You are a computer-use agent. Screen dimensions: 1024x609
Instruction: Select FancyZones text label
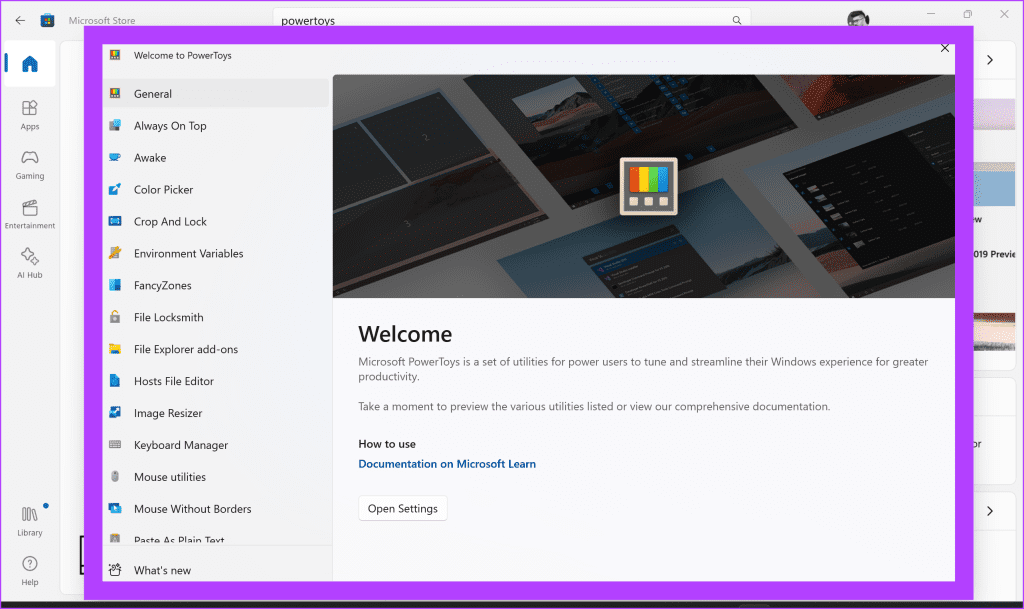pyautogui.click(x=163, y=285)
